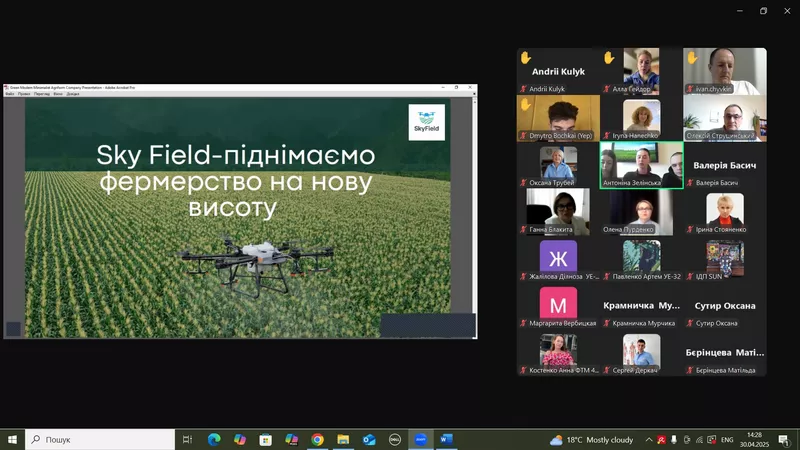Open Microsoft Word from the taskbar
The height and width of the screenshot is (450, 800).
[446, 439]
